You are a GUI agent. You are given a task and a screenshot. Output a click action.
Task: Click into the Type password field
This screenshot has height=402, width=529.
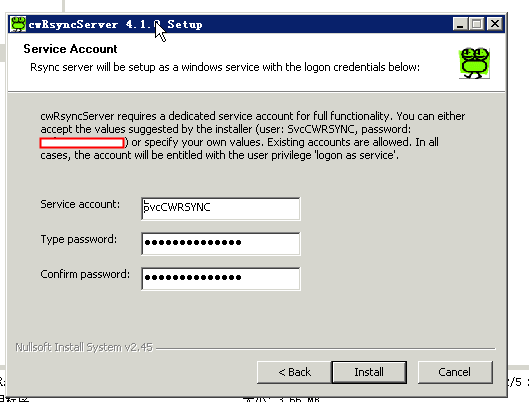[221, 243]
